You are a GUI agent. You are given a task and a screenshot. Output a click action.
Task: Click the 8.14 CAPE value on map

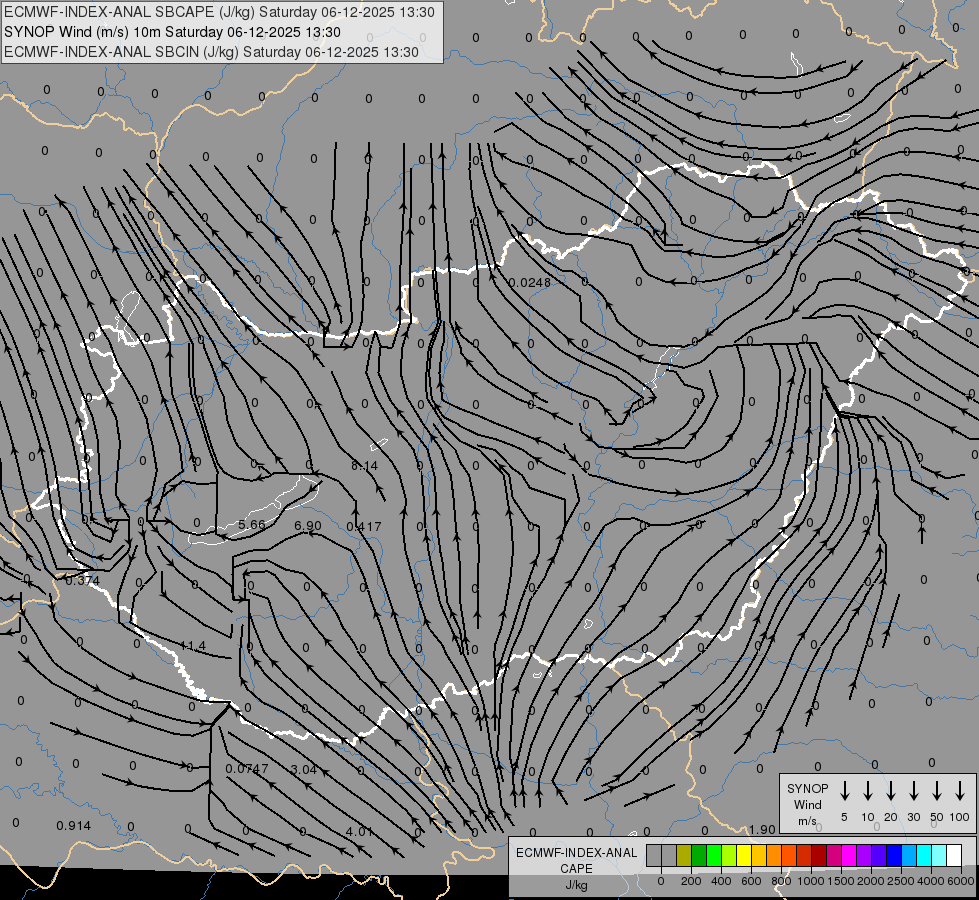click(x=364, y=466)
